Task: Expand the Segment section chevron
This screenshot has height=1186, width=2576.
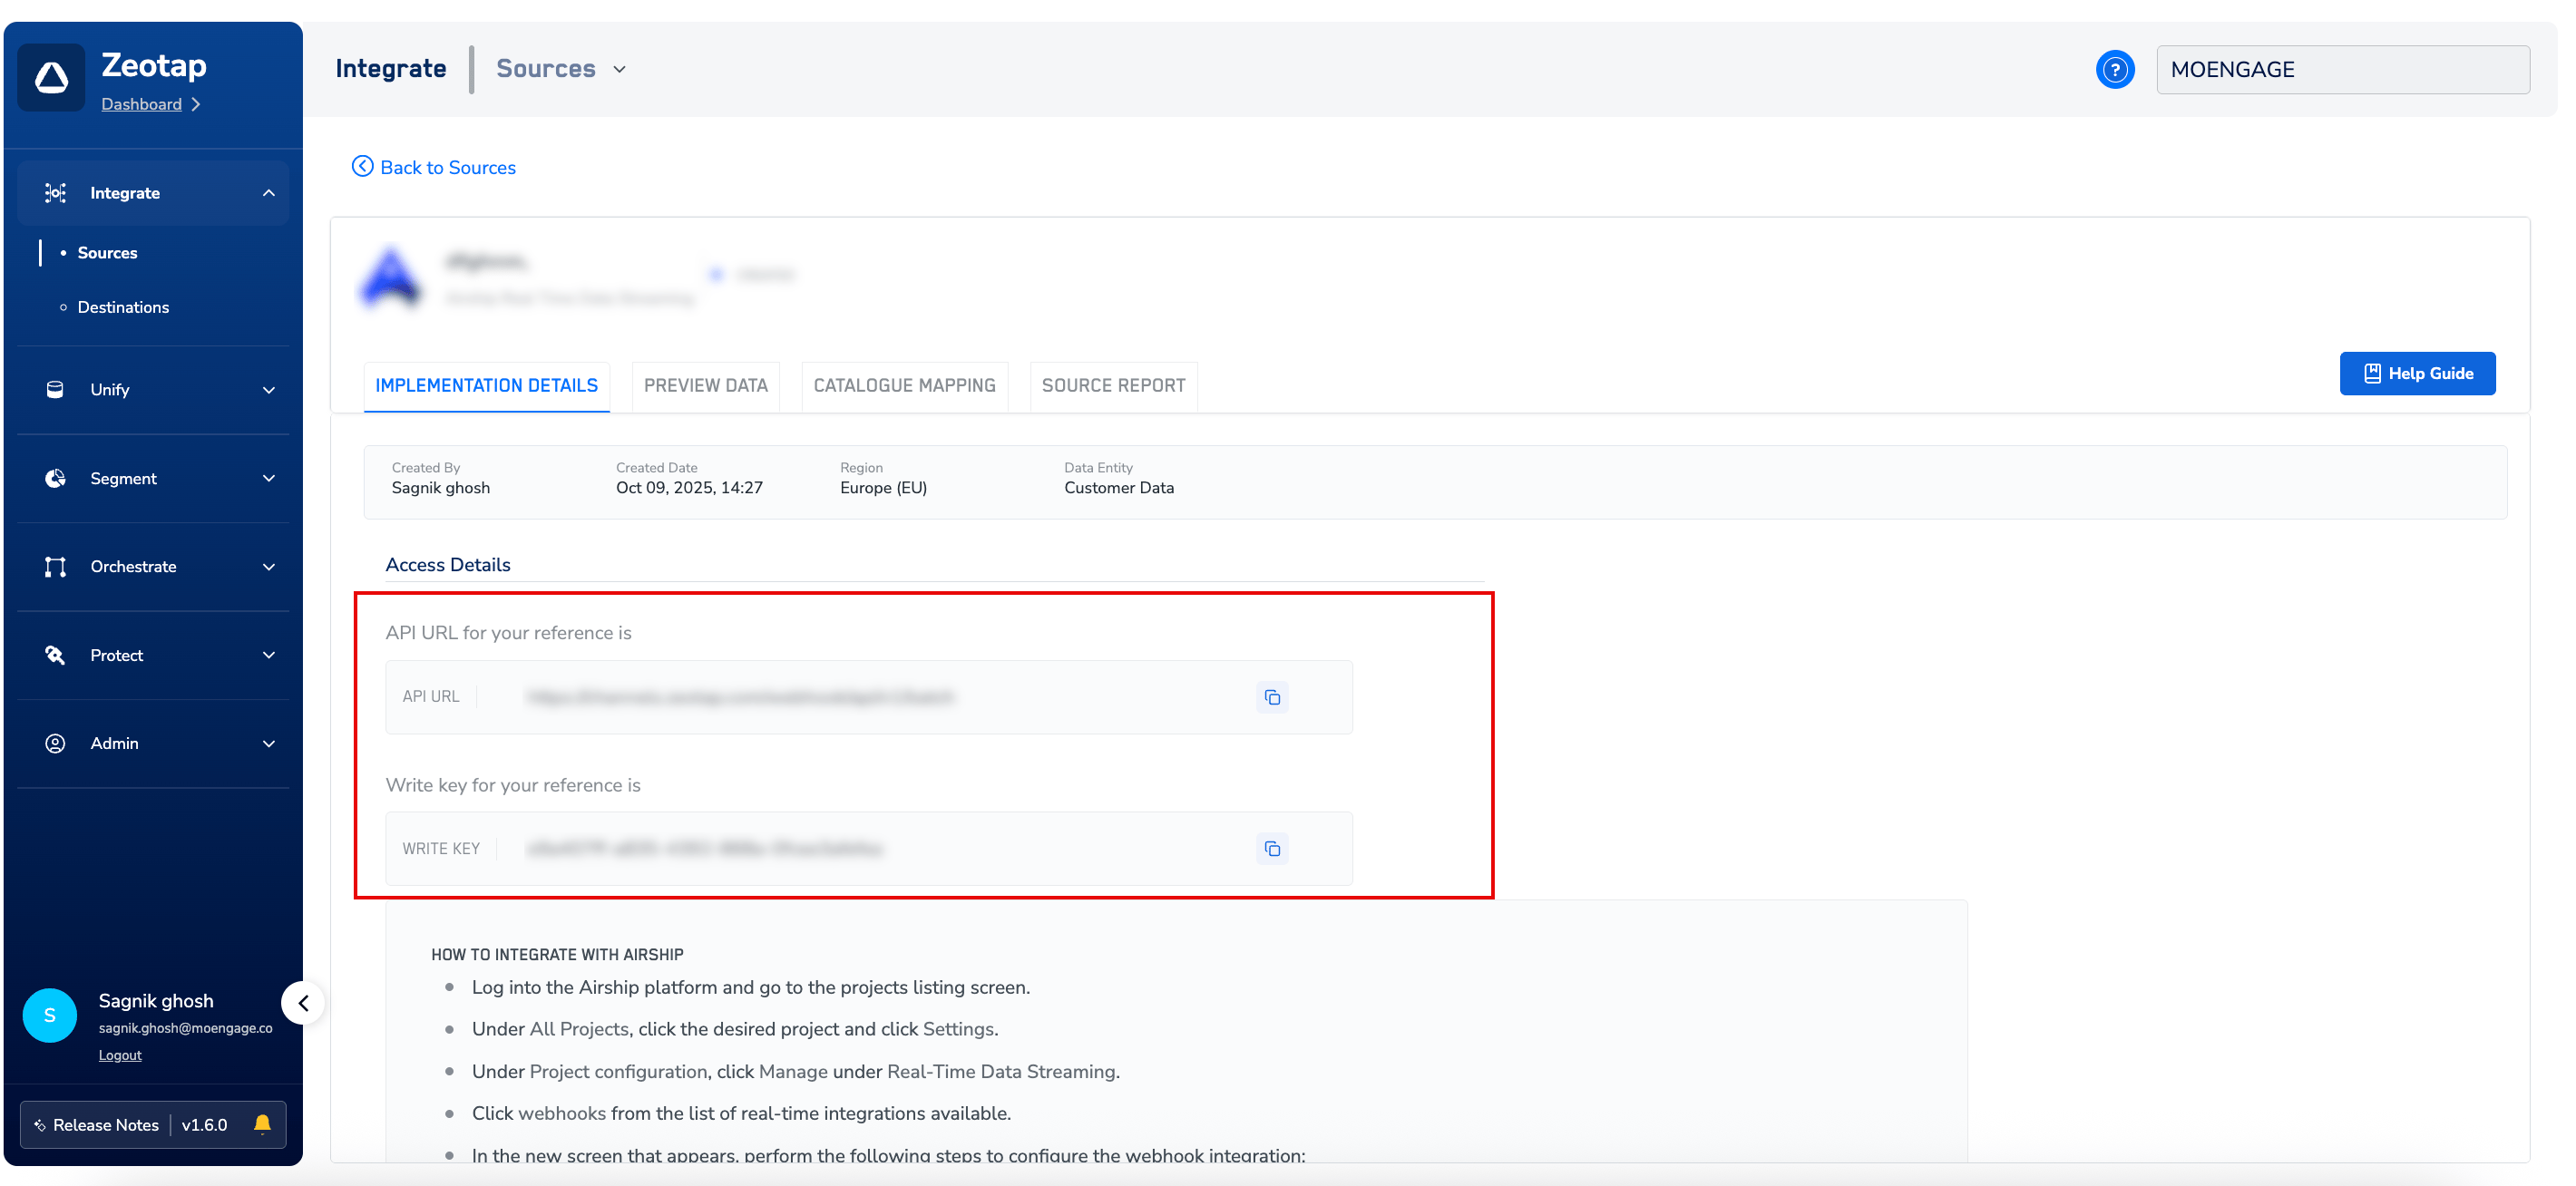Action: pyautogui.click(x=268, y=478)
